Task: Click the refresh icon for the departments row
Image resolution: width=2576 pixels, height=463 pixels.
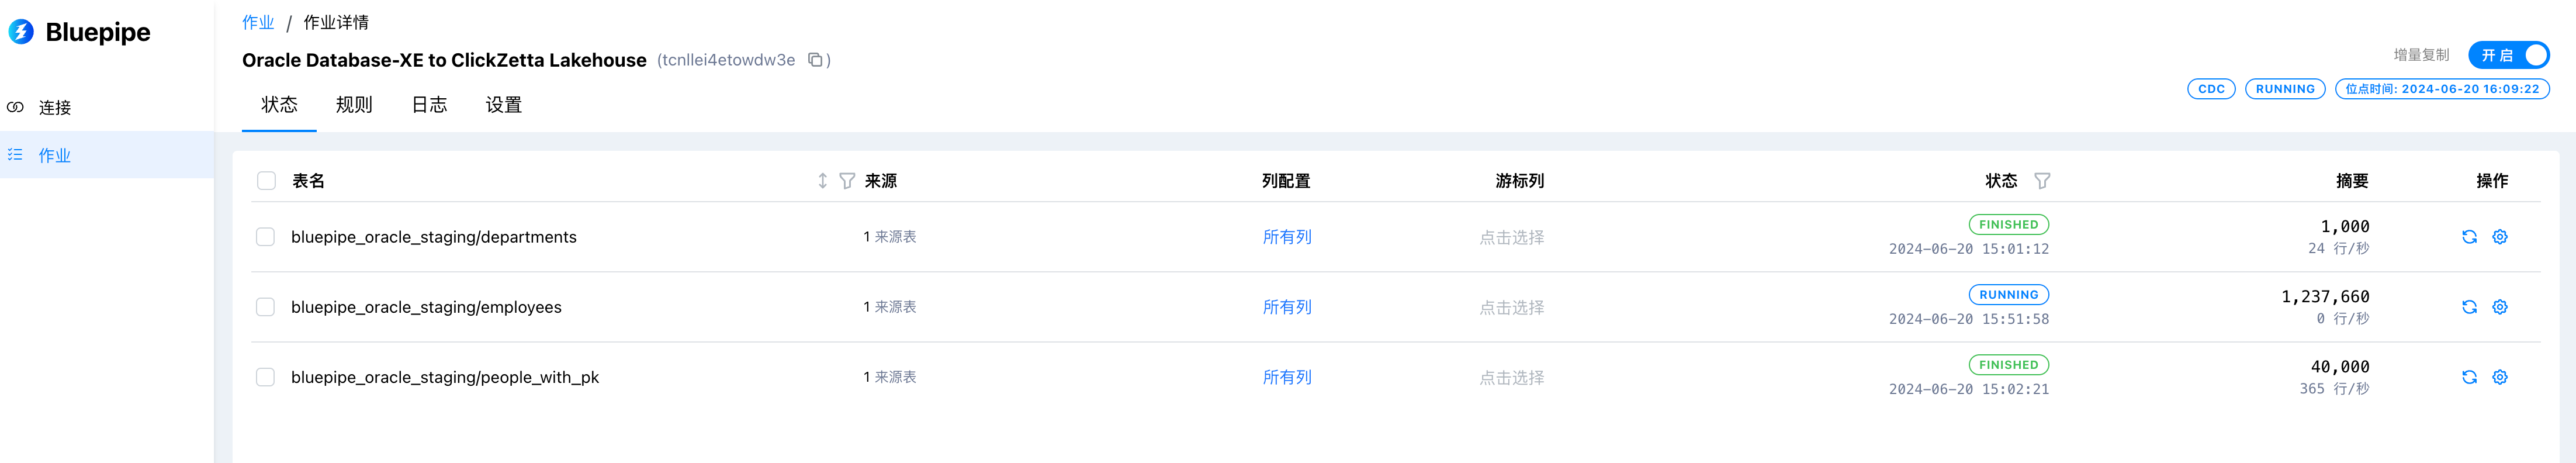Action: click(x=2469, y=237)
